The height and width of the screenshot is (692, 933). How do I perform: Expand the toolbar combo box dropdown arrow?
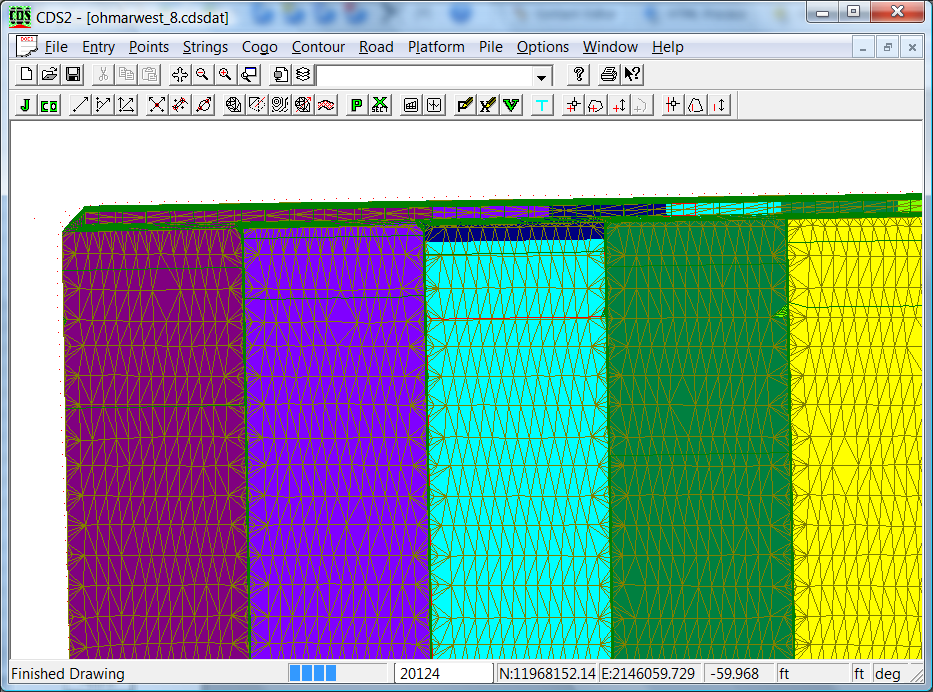(x=542, y=76)
